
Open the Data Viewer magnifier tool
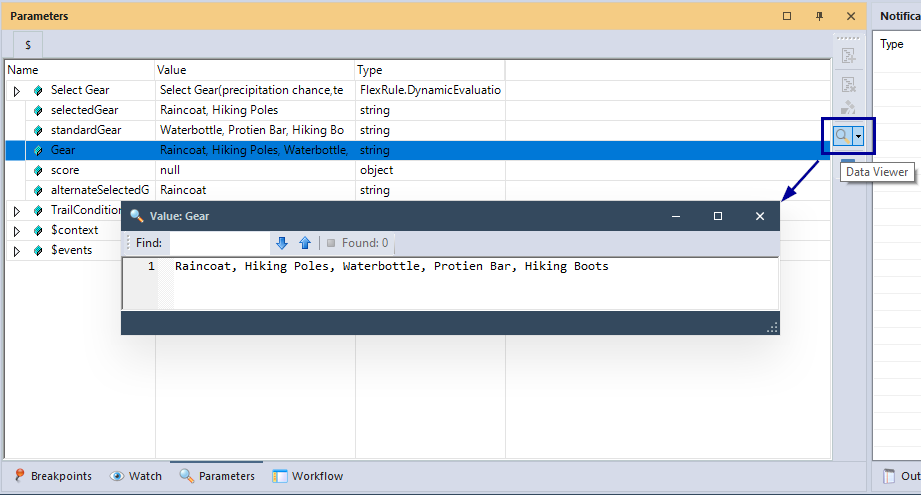[842, 136]
